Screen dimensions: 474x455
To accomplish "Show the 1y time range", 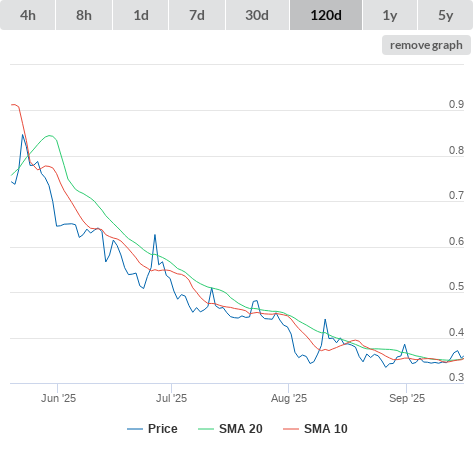I will tap(390, 15).
